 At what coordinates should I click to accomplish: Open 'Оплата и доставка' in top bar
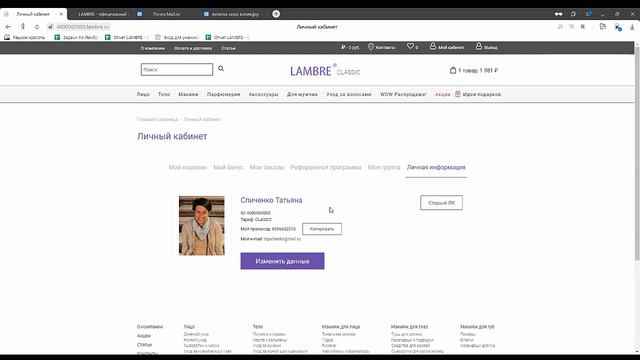click(193, 48)
